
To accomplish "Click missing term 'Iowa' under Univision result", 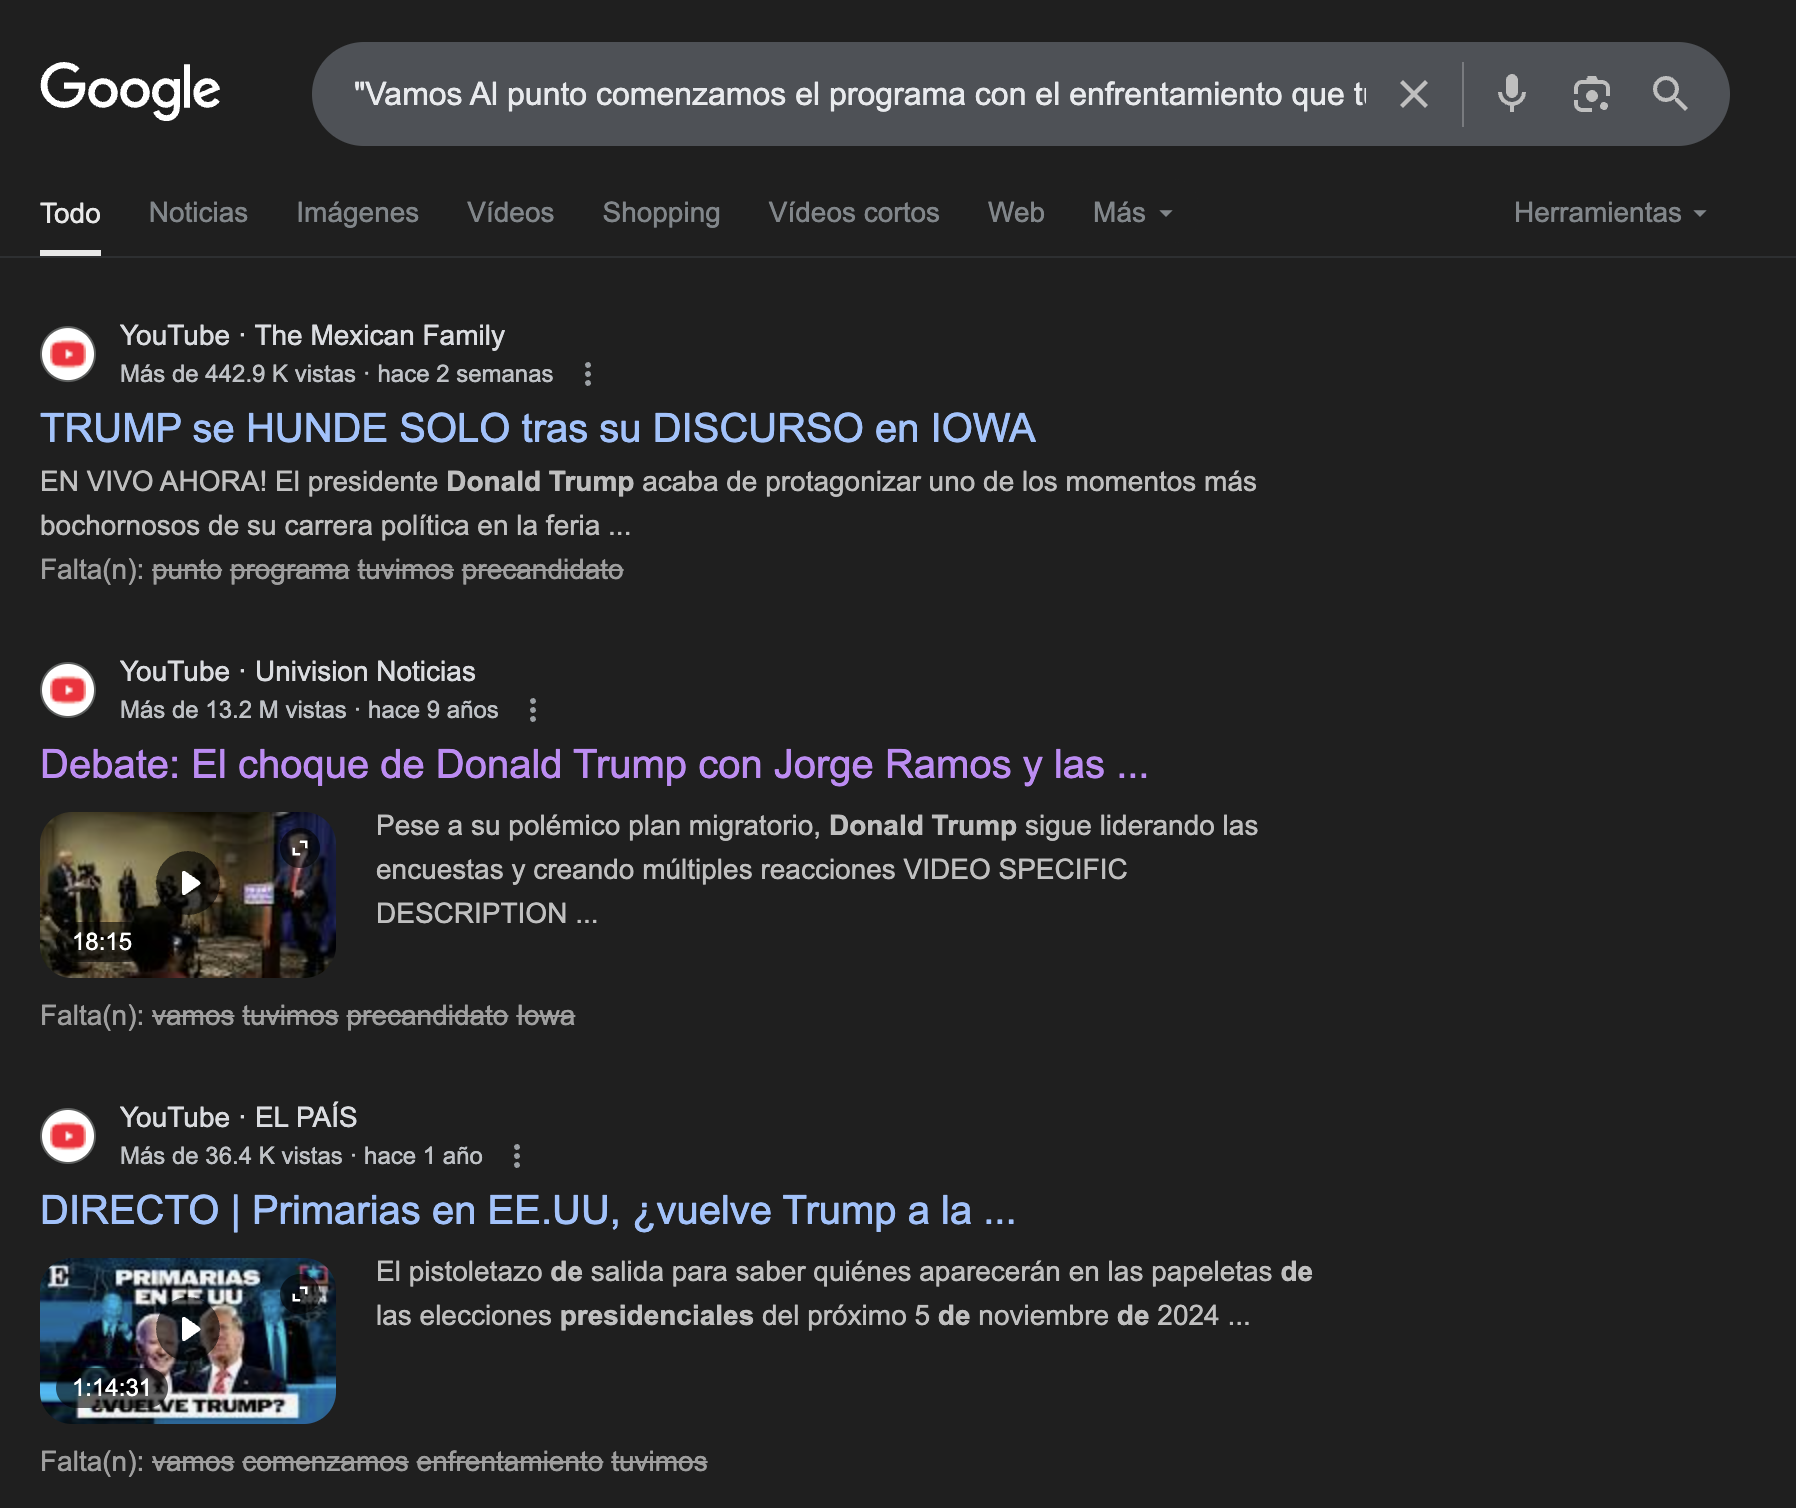I will (x=545, y=1016).
